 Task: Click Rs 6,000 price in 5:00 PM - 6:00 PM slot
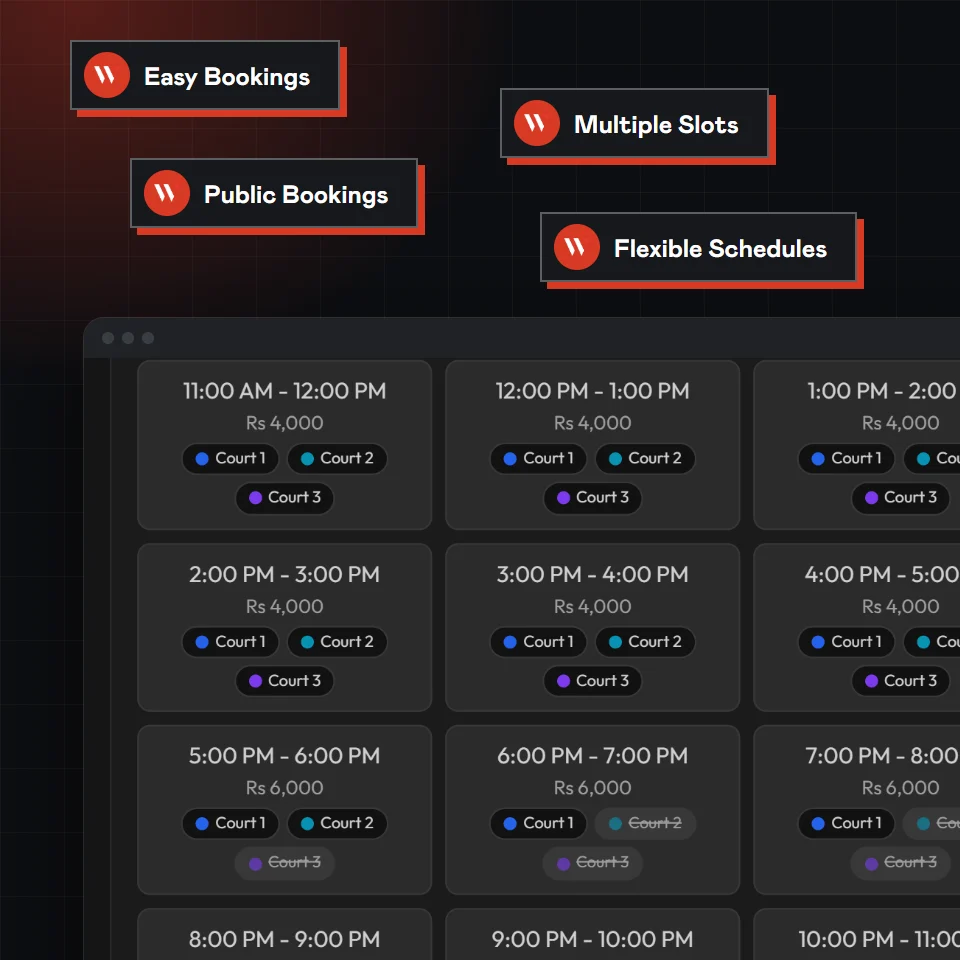tap(285, 788)
